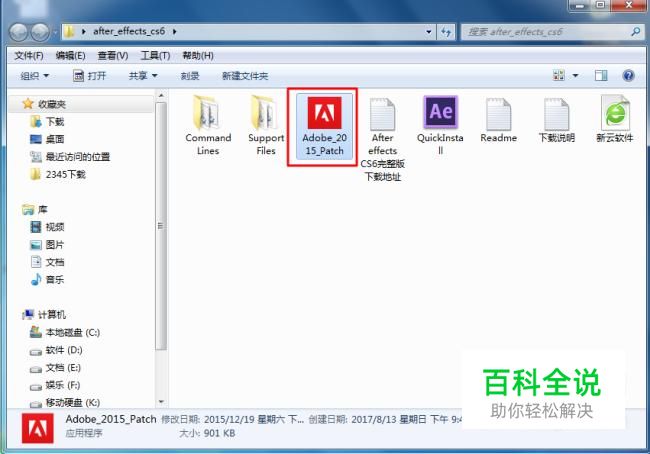Expand the 共享 dropdown
This screenshot has width=650, height=454.
[143, 76]
